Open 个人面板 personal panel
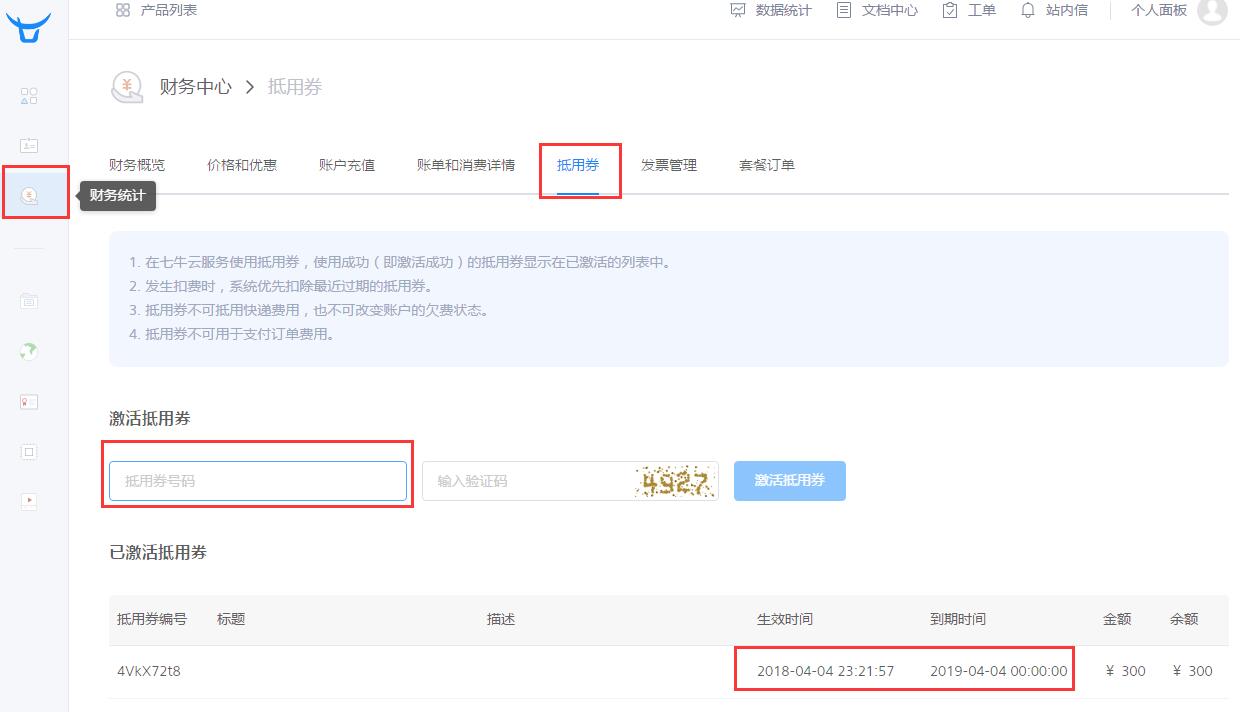This screenshot has height=712, width=1240. (1158, 10)
